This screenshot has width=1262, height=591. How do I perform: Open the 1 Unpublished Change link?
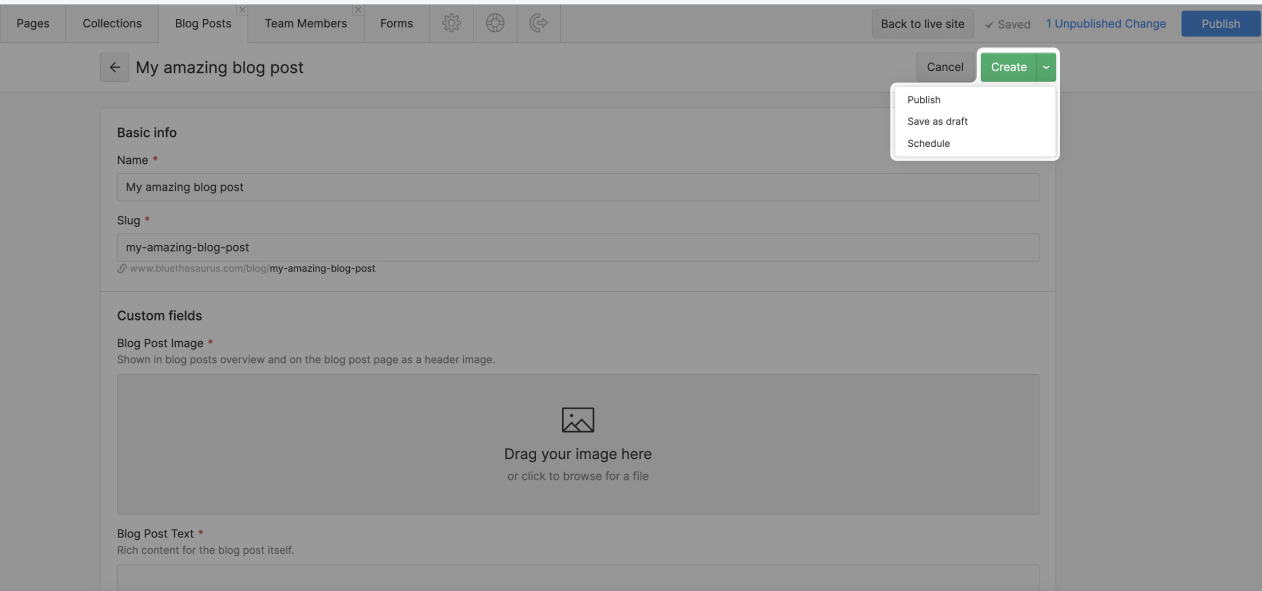(1106, 24)
